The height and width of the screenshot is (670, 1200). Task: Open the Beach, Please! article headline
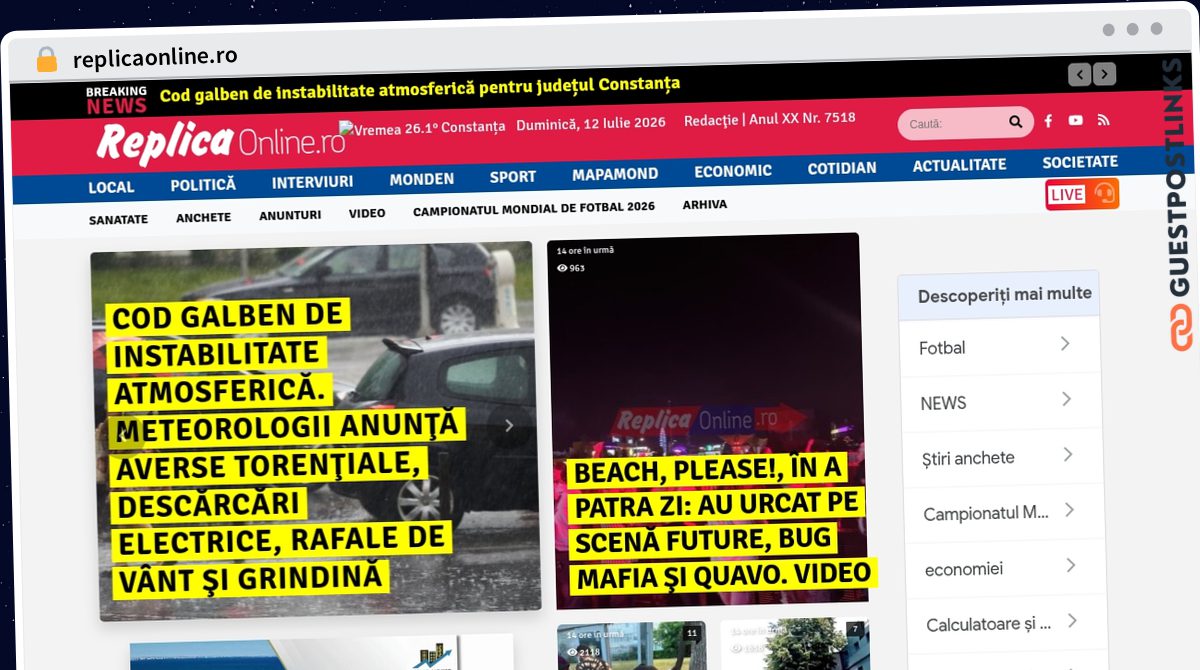tap(720, 522)
